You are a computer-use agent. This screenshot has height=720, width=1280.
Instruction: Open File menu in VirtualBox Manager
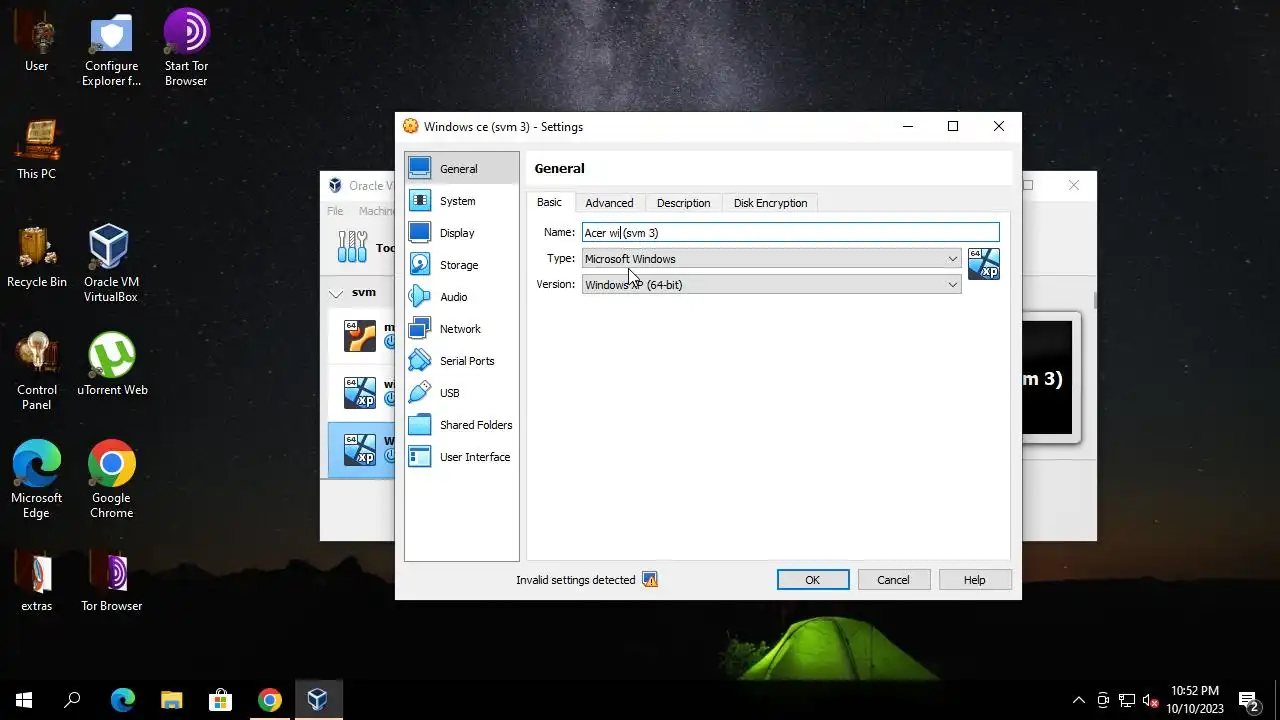coord(335,211)
